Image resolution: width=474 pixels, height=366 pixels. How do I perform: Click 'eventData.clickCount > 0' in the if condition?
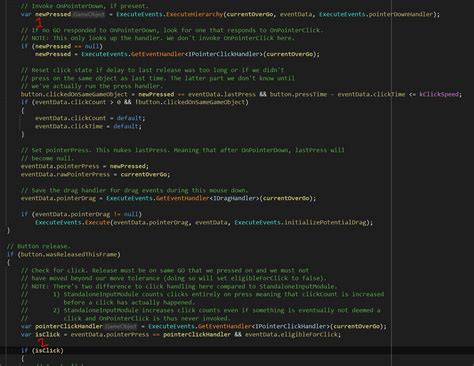pos(78,102)
